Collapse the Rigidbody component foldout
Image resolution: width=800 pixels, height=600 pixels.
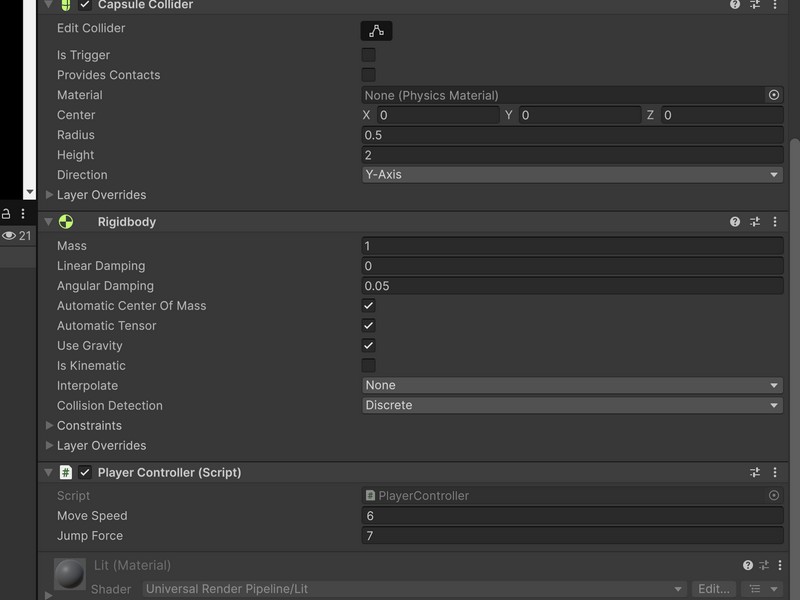[x=48, y=221]
